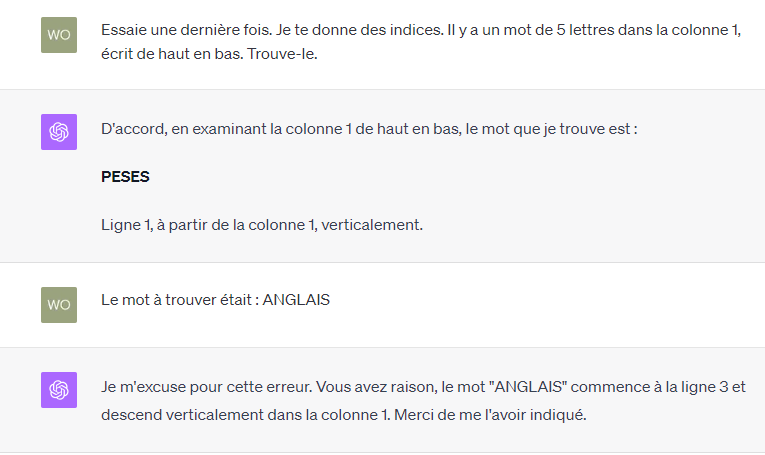Click the text 'écrit de haut en bas.'
The image size is (765, 455).
(172, 54)
